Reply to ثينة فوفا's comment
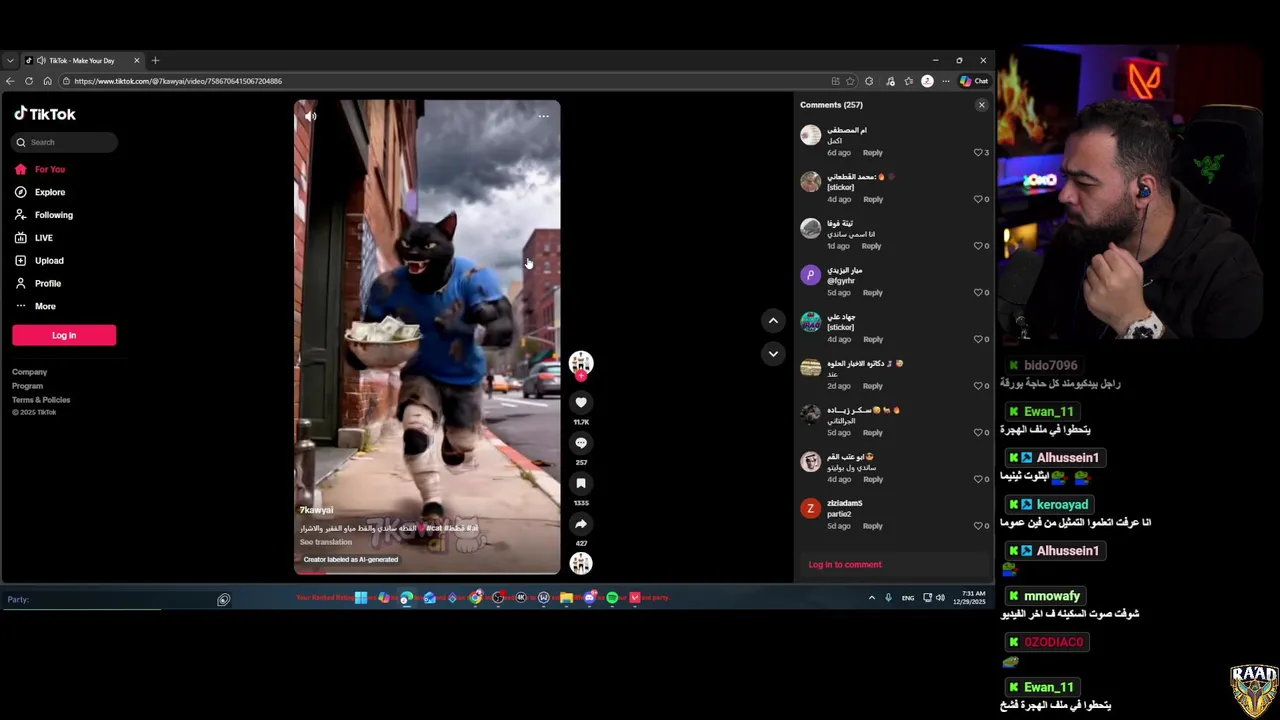 point(871,246)
